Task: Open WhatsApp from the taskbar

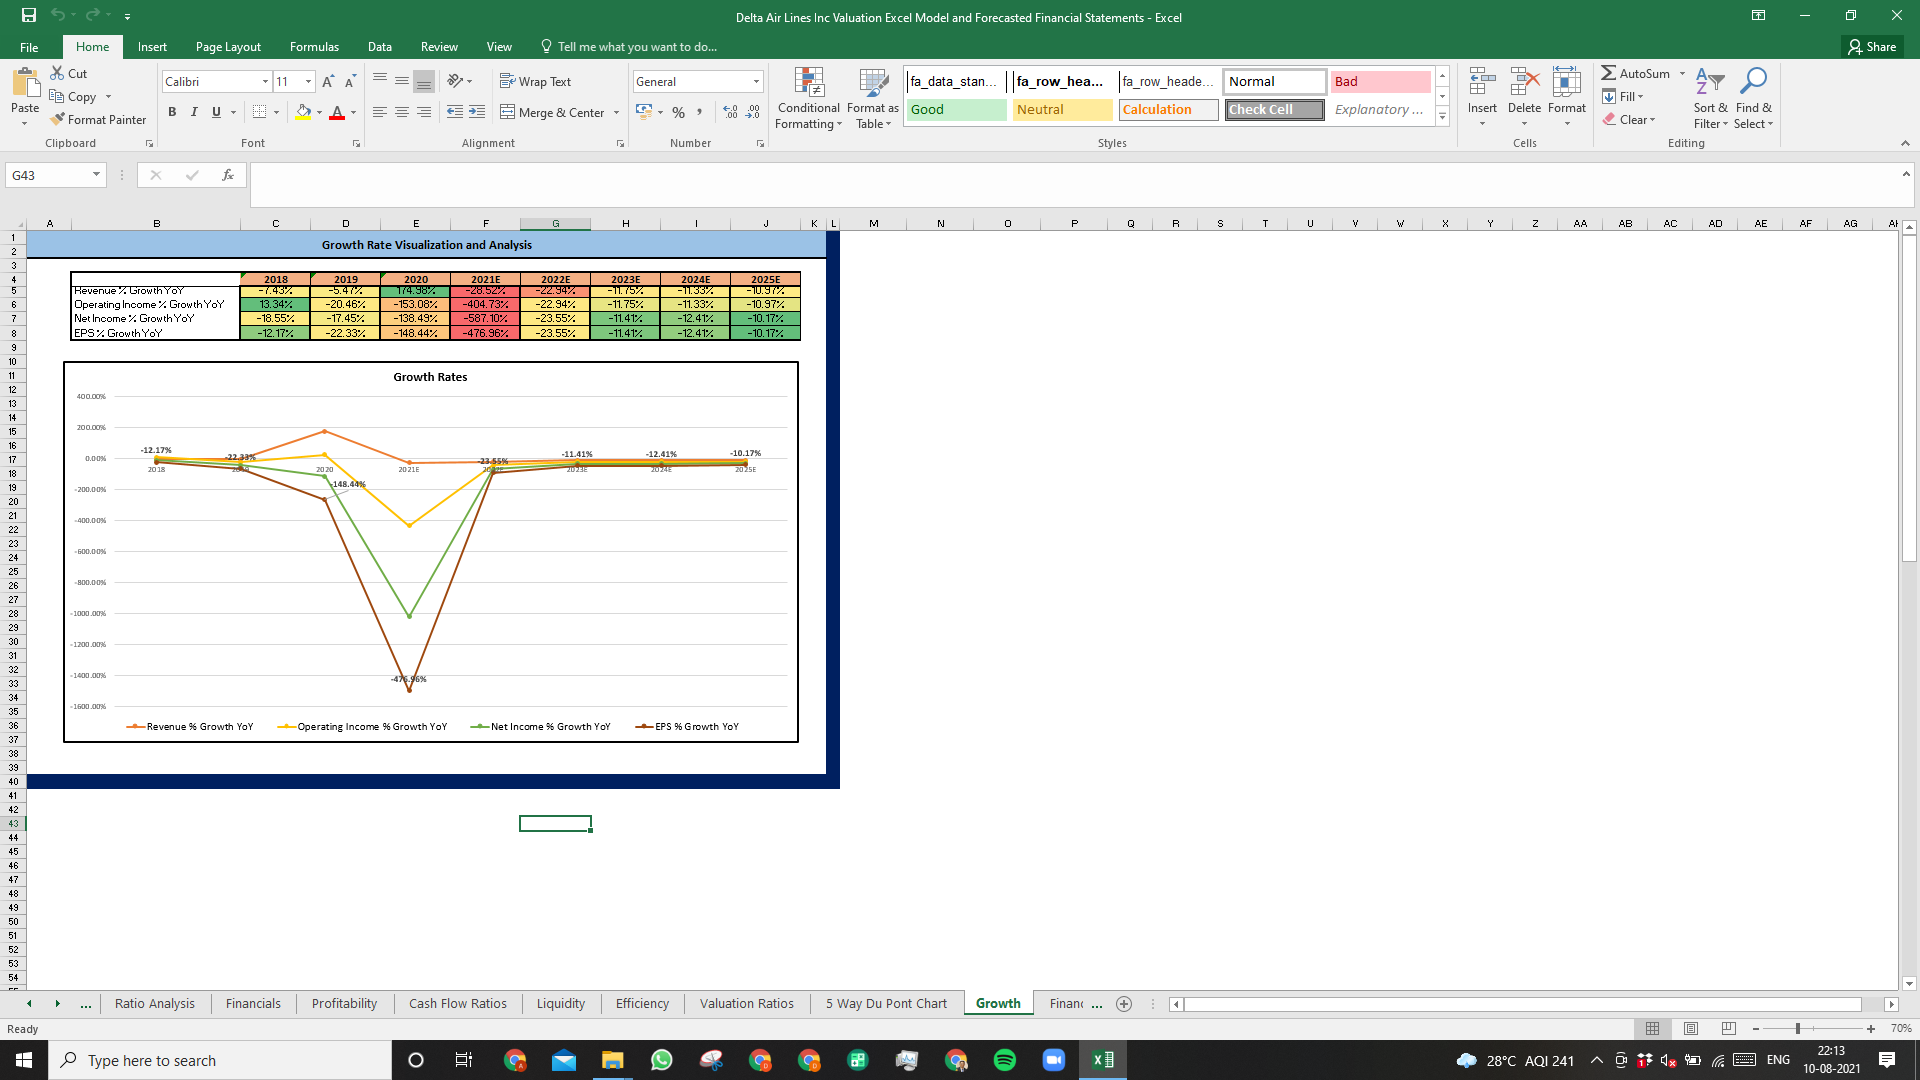Action: click(x=662, y=1060)
